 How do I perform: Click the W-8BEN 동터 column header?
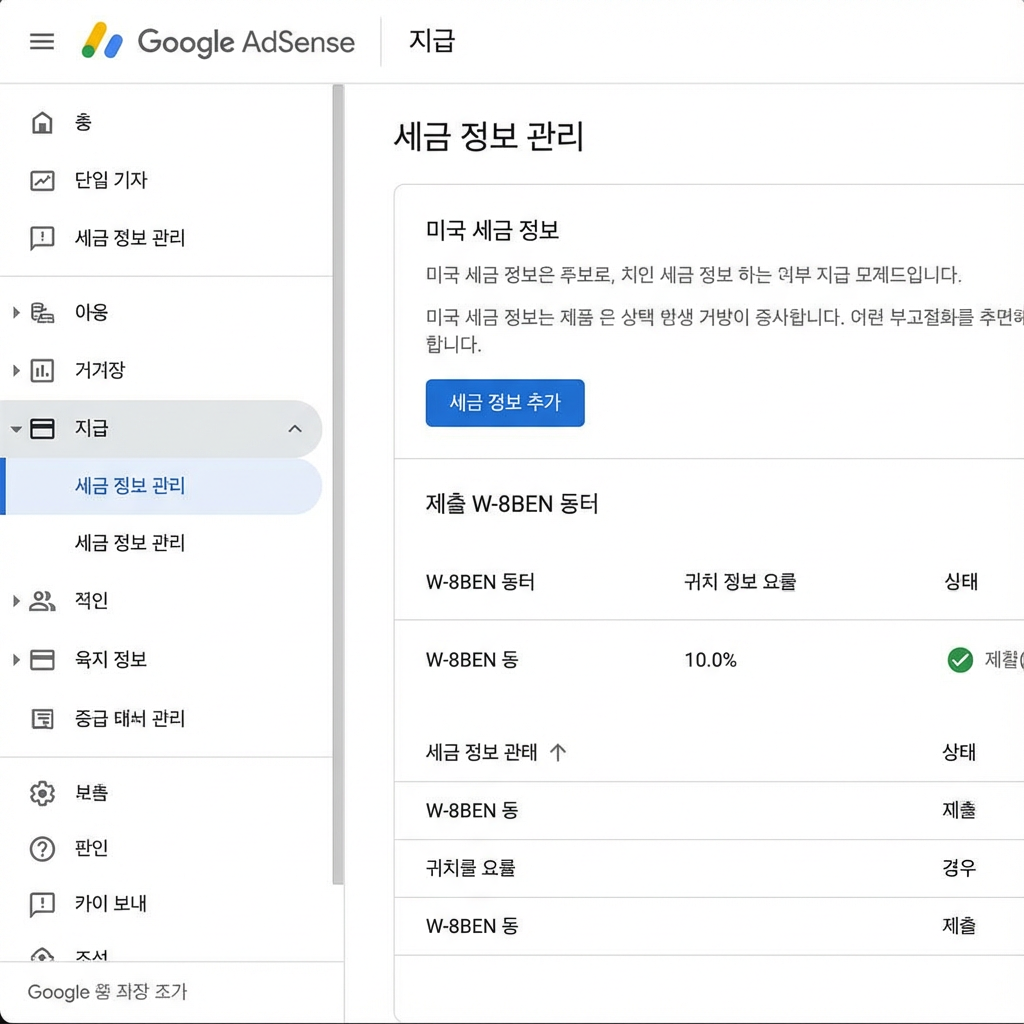coord(480,582)
